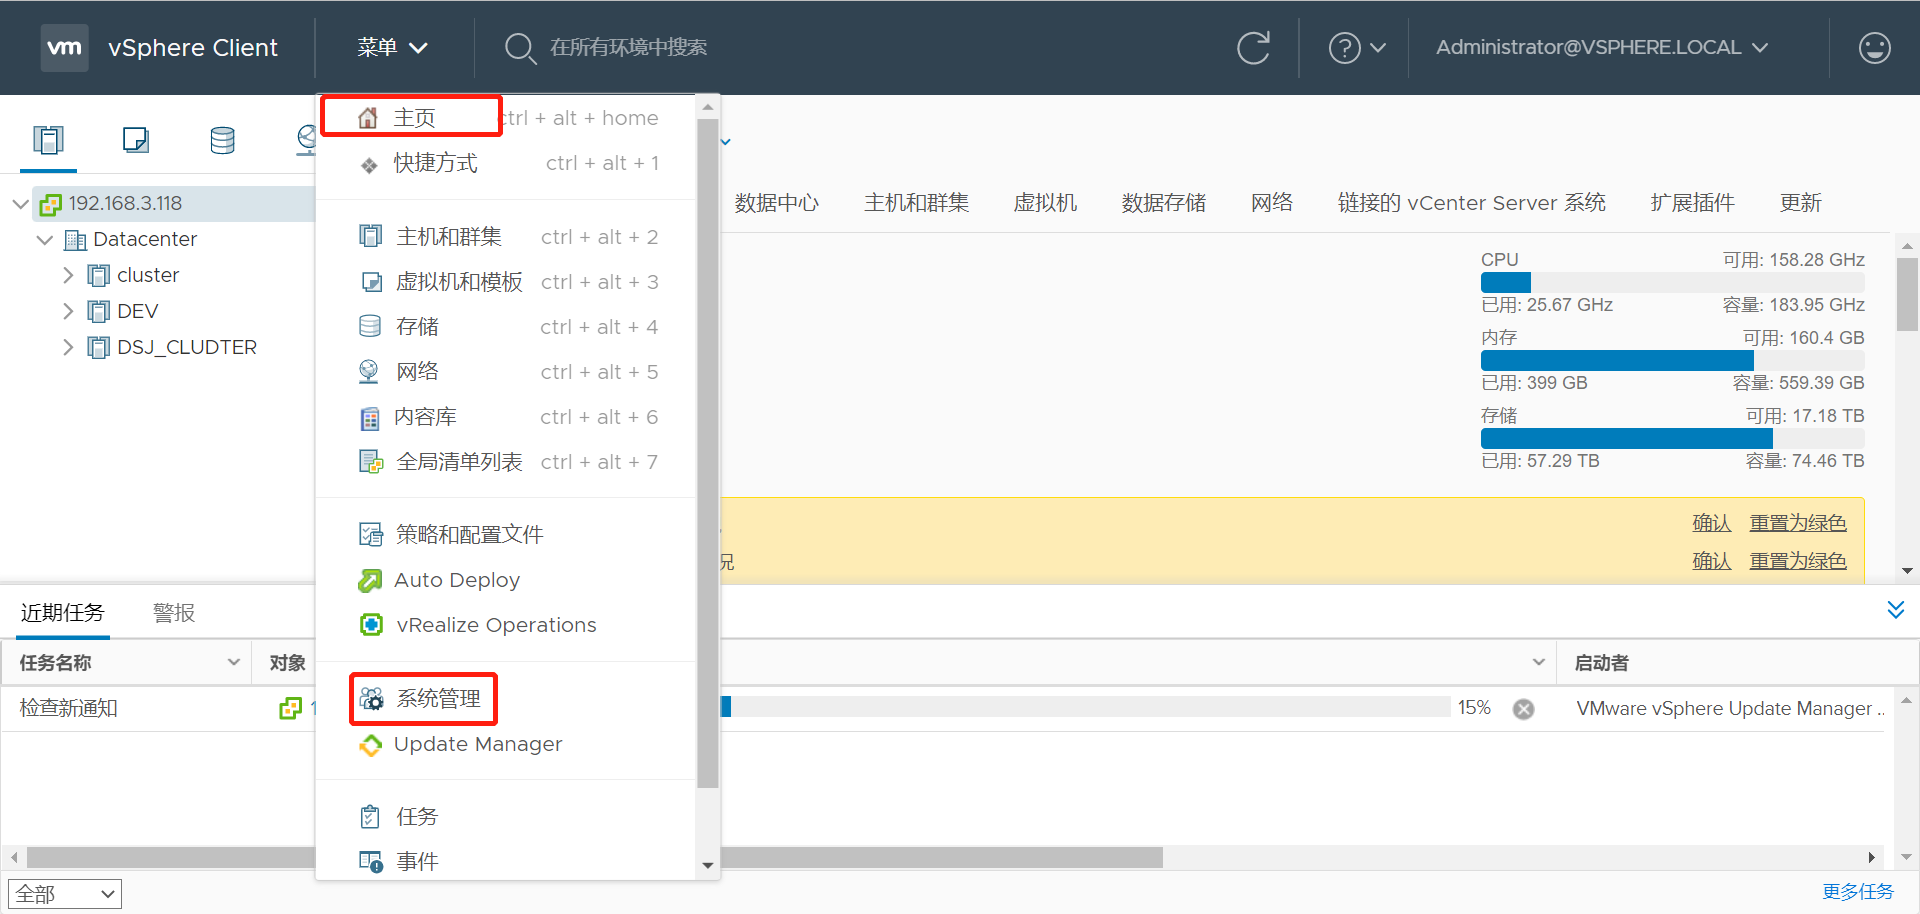Switch to VMs and Templates navigator icon
Viewport: 1920px width, 914px height.
tap(135, 140)
